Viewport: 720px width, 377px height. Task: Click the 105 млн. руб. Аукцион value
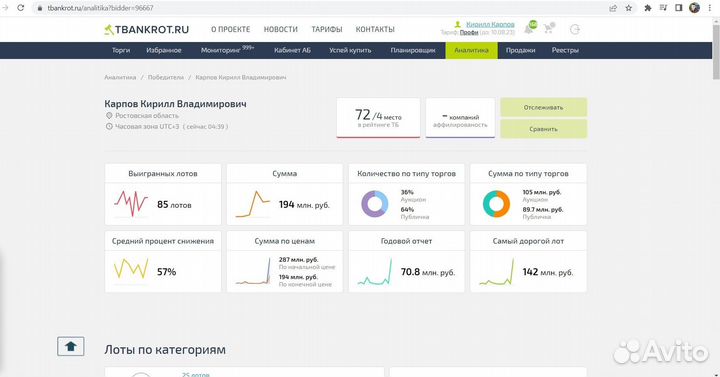(x=542, y=192)
